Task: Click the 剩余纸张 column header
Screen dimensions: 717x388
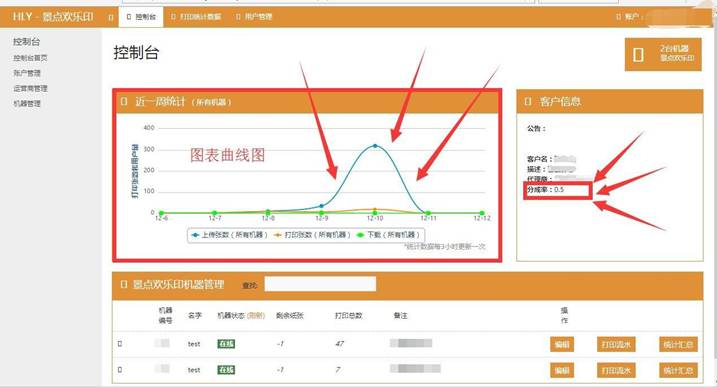Action: [x=290, y=315]
